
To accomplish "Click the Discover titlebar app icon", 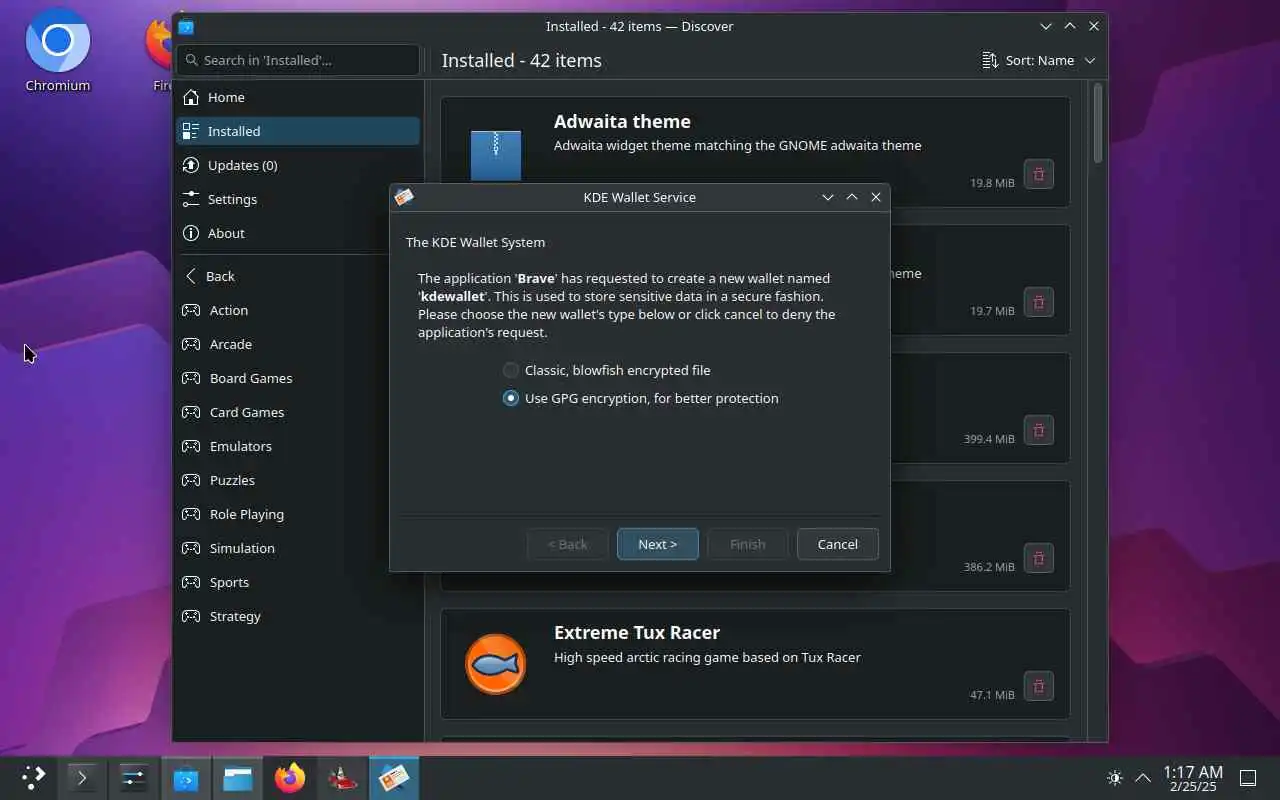I will click(186, 26).
